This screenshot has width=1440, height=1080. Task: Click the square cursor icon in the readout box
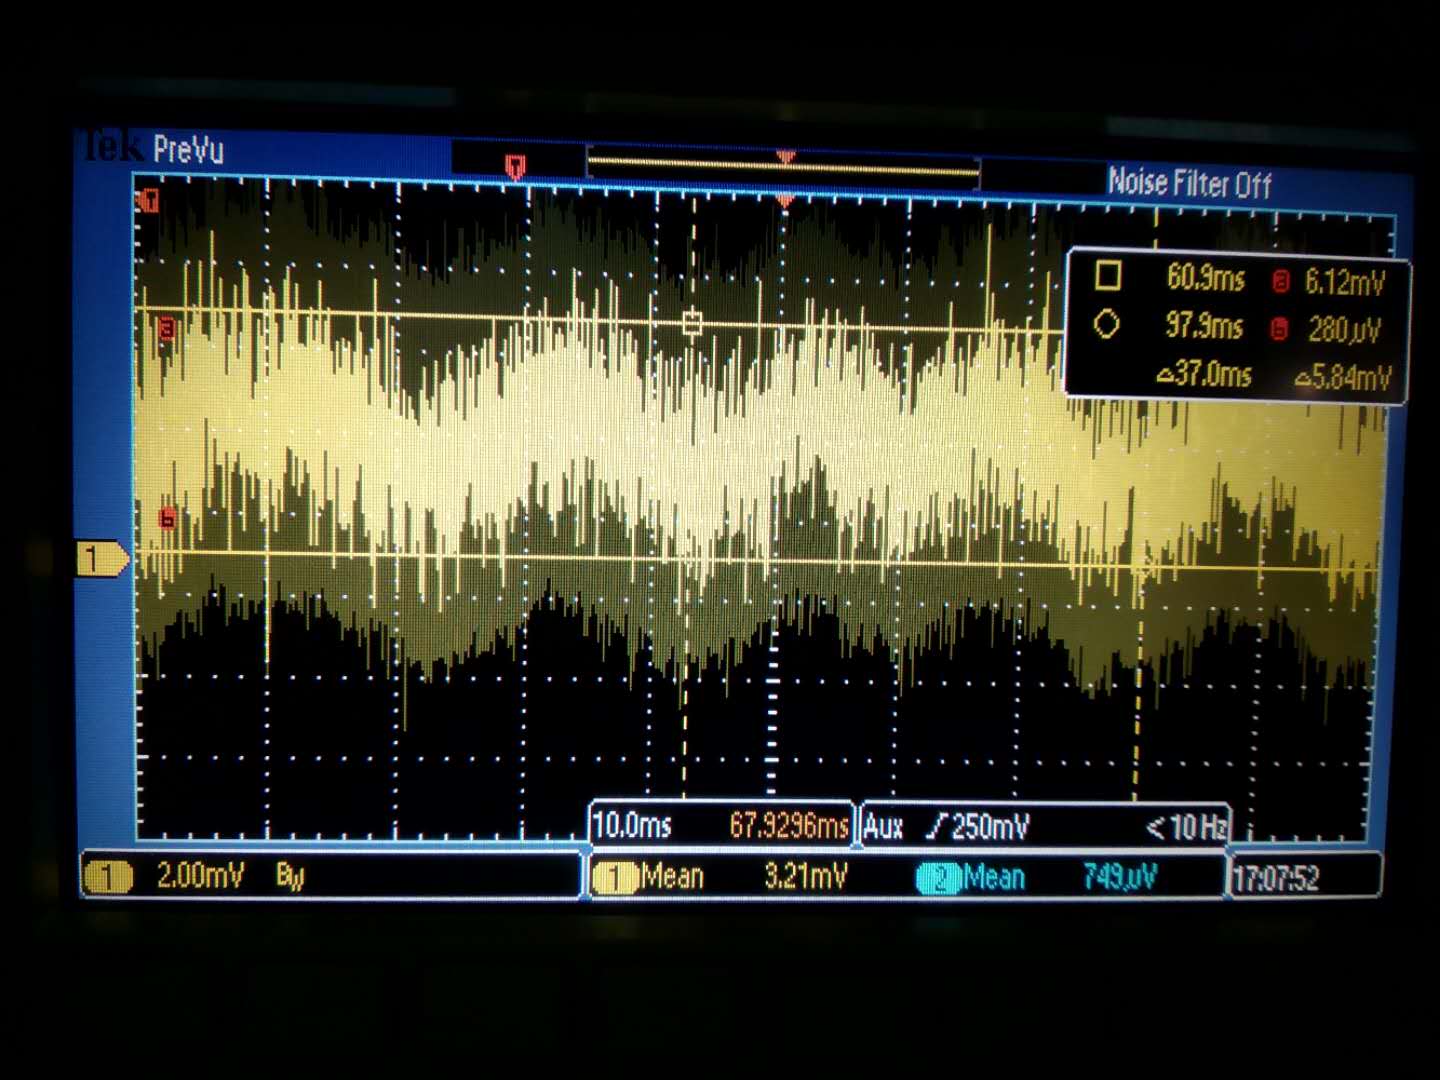[x=1107, y=277]
